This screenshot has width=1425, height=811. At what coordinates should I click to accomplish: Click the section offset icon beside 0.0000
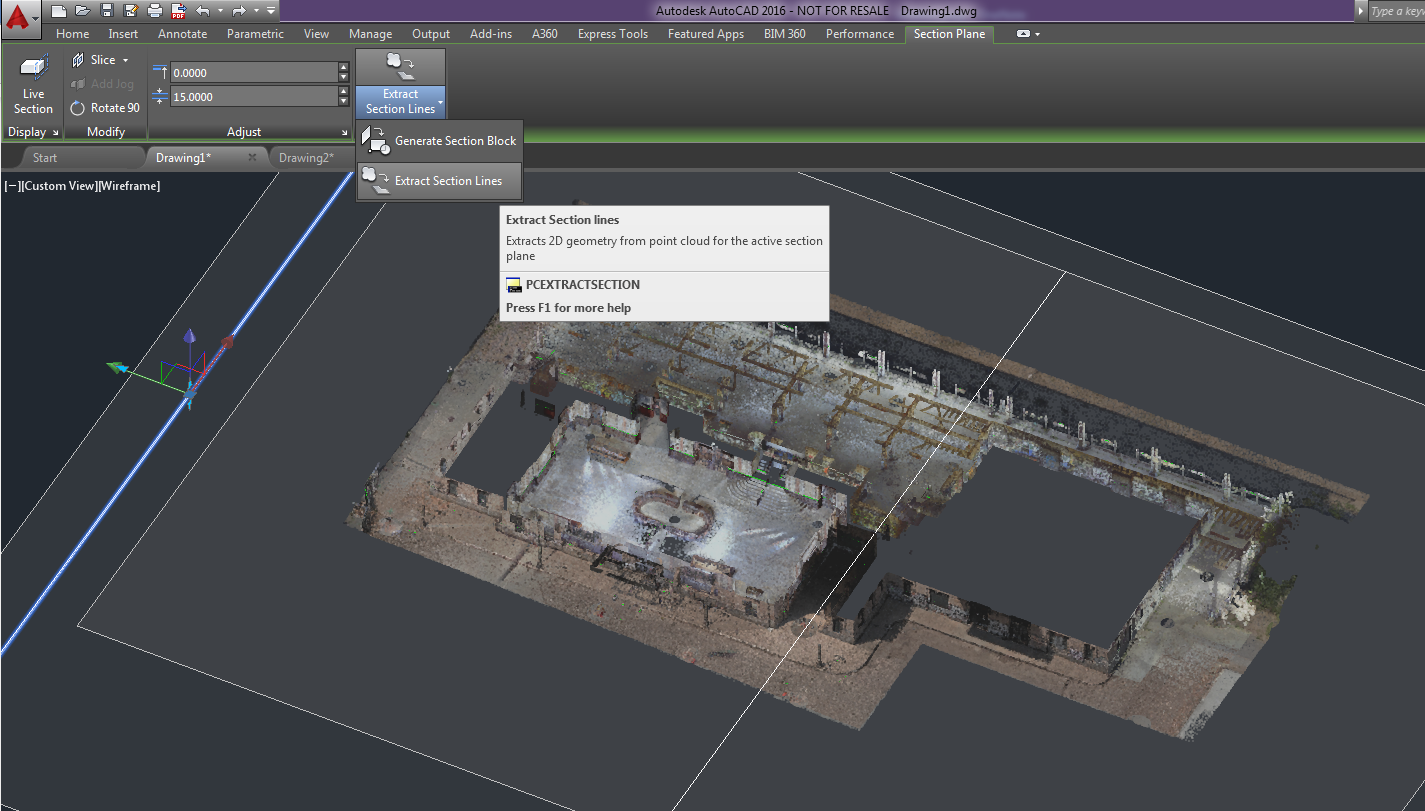[160, 72]
